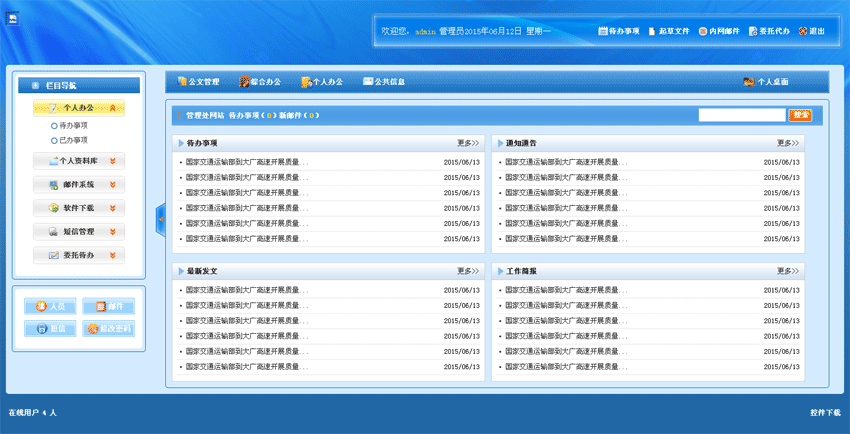Collapse the 个人办公 sidebar section

(x=113, y=108)
